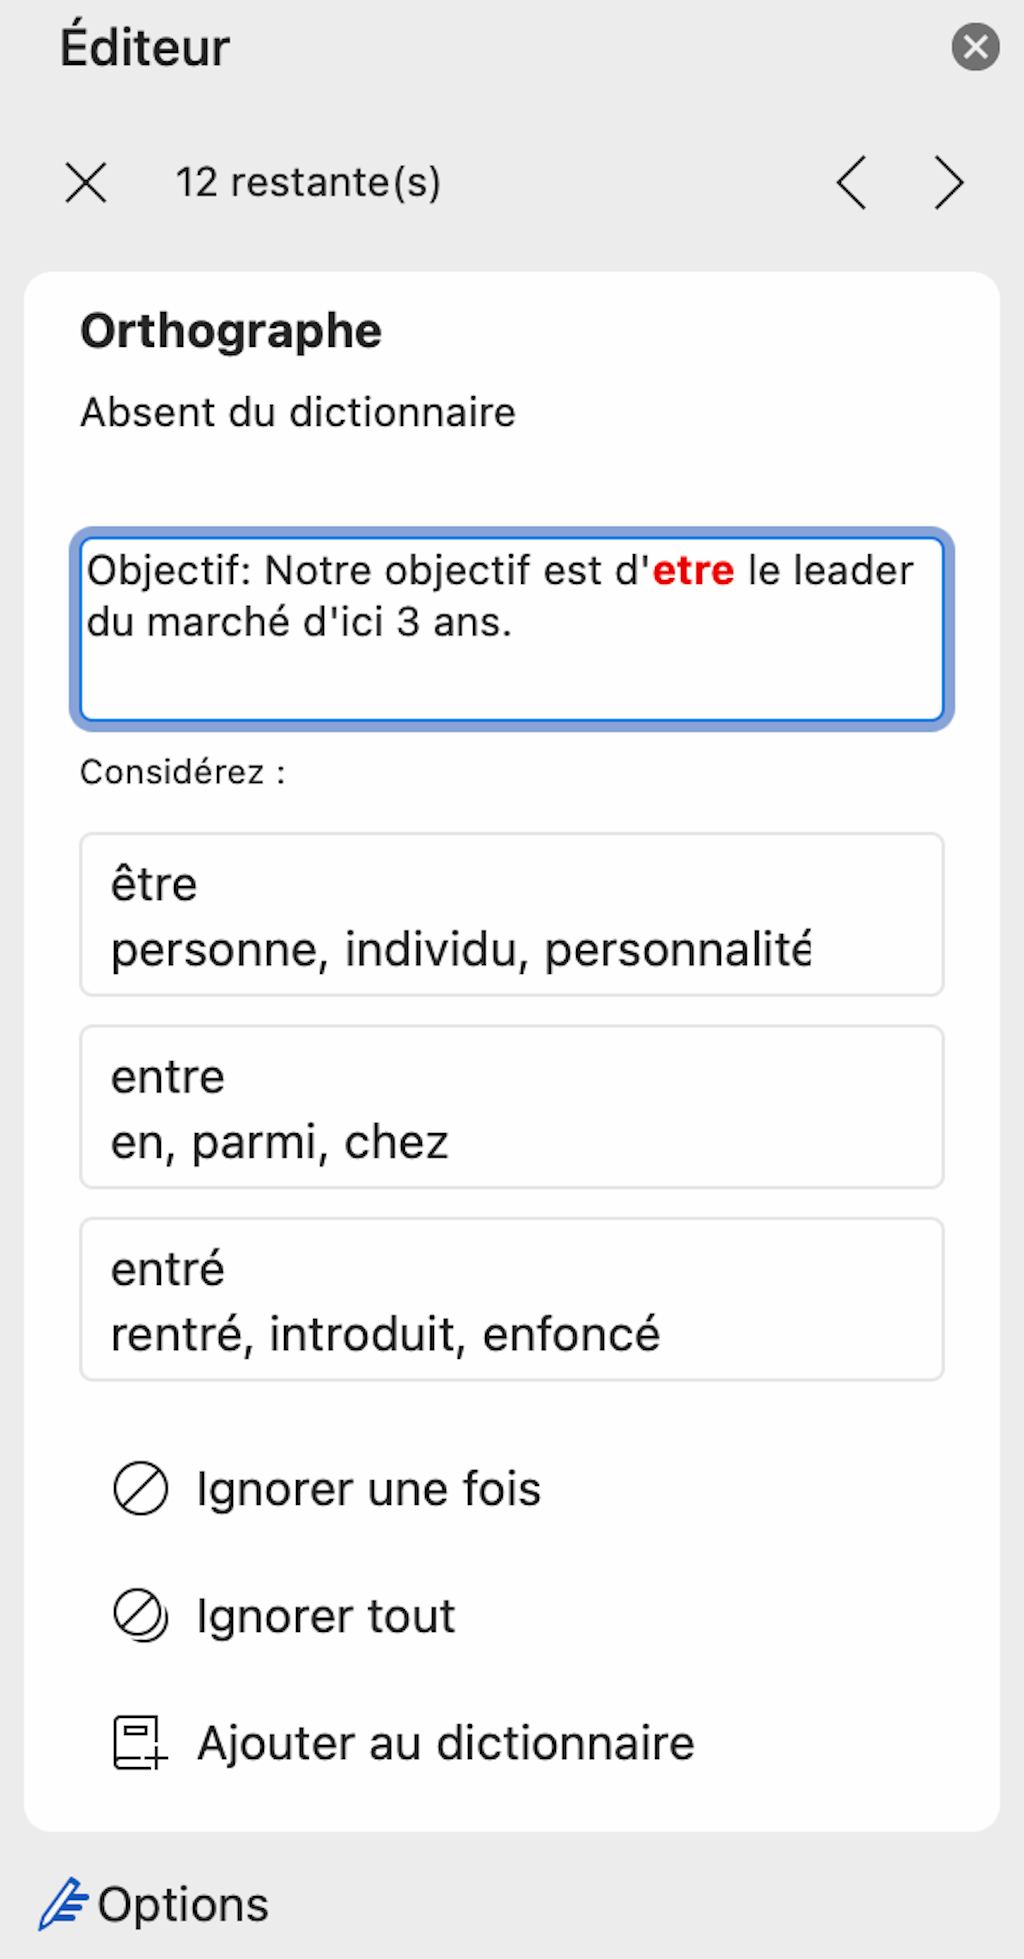Image resolution: width=1024 pixels, height=1959 pixels.
Task: Click the Ignorer tout icon
Action: coord(140,1616)
